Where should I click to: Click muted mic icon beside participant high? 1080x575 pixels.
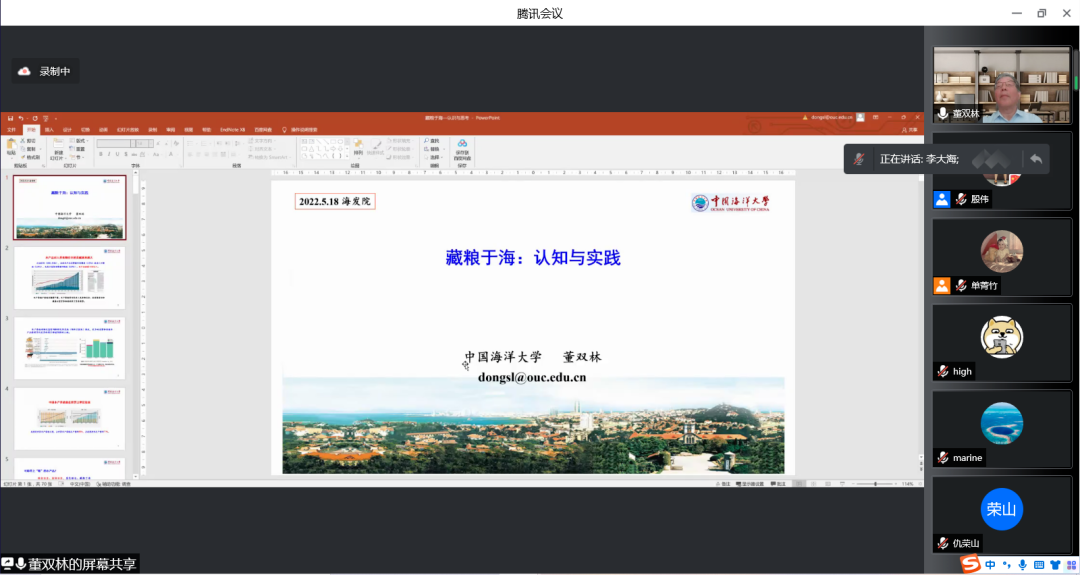942,371
